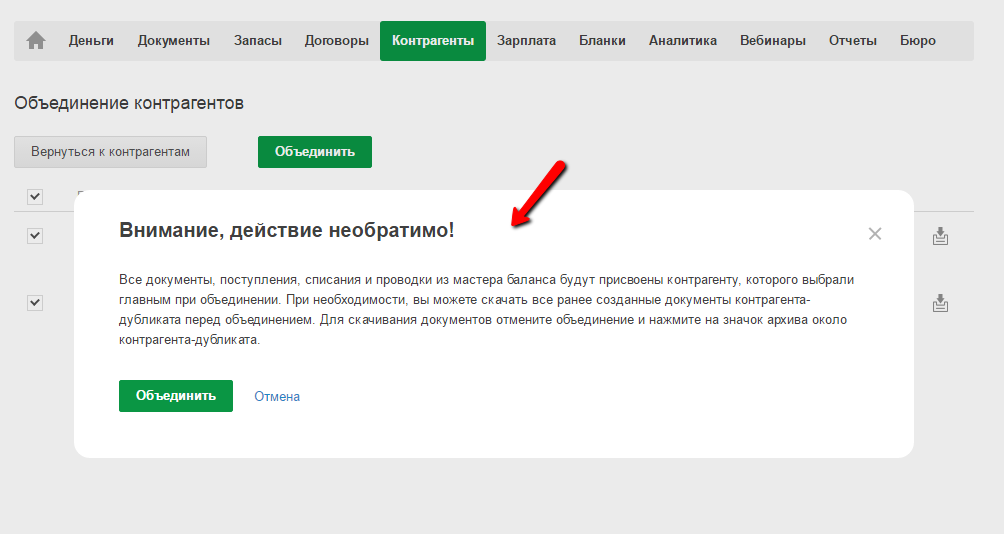
Task: Confirm merge with Объединить in the dialog
Action: click(x=175, y=396)
